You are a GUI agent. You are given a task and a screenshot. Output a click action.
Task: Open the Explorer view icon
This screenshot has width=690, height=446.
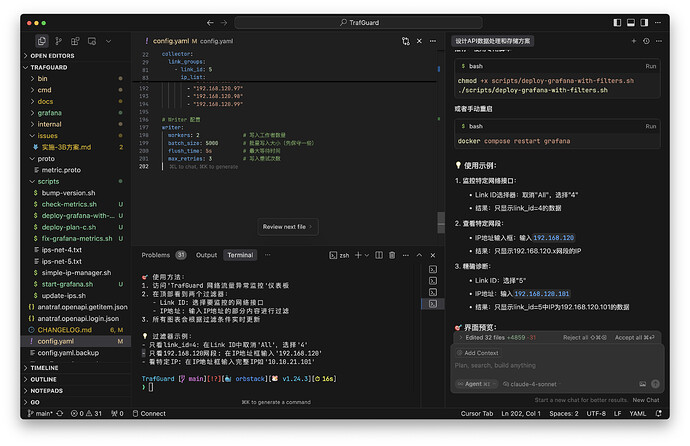coord(42,41)
